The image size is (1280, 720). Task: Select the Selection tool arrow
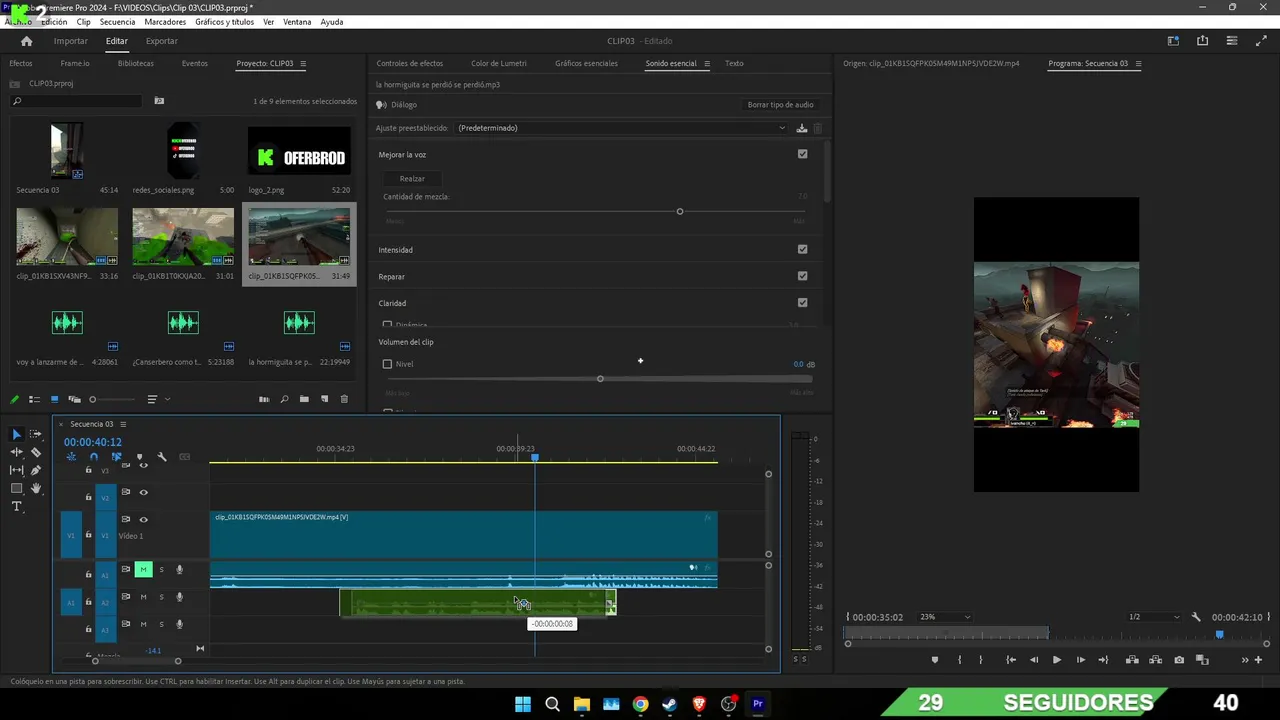click(x=16, y=434)
